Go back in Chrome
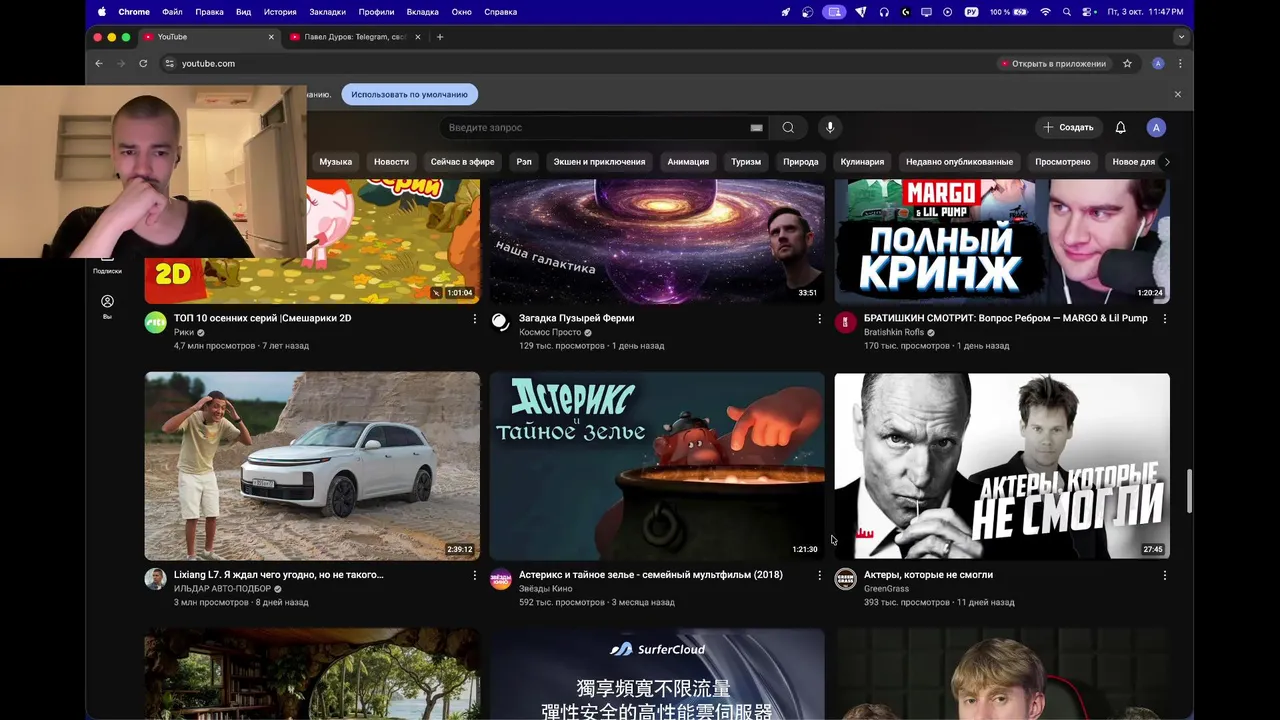The height and width of the screenshot is (720, 1280). (98, 63)
